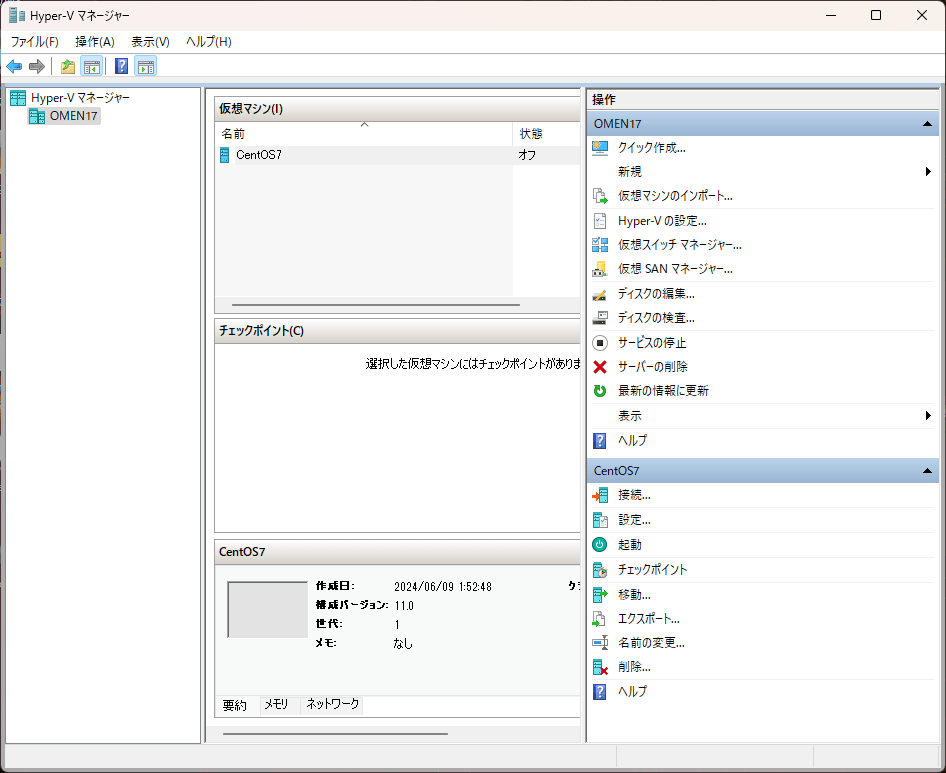Open the ヘルプ(H) menu
This screenshot has height=773, width=946.
coord(209,42)
